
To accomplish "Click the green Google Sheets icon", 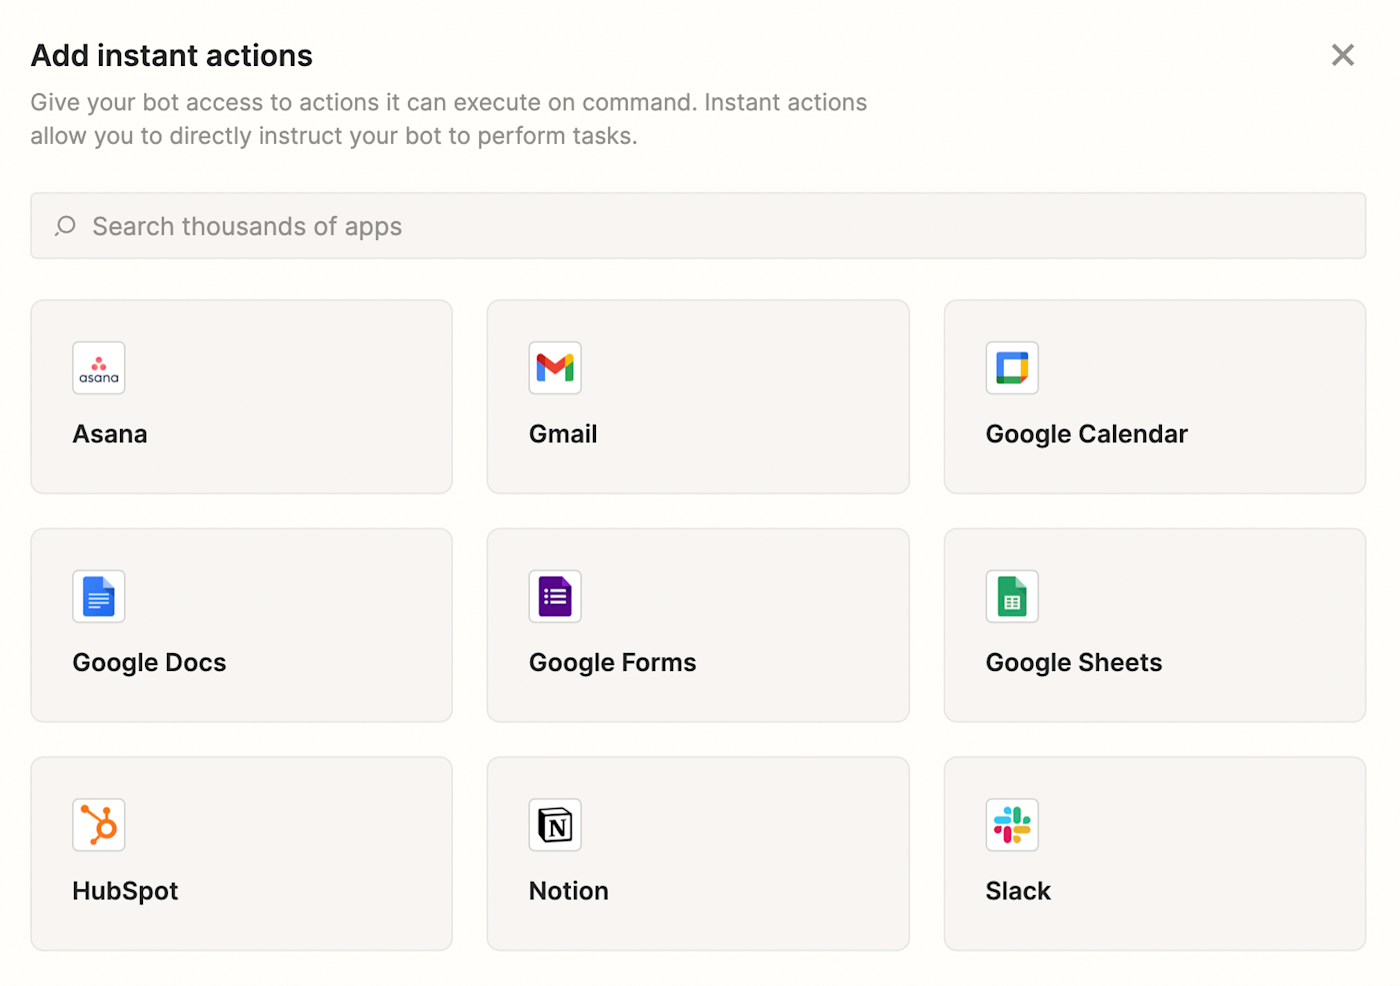I will coord(1012,597).
